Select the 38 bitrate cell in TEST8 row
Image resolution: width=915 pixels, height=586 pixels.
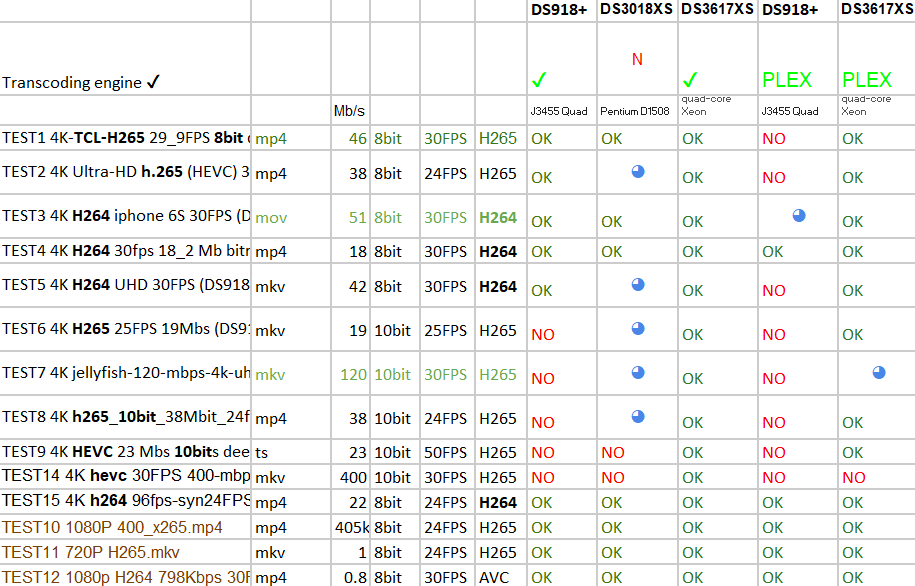coord(350,417)
